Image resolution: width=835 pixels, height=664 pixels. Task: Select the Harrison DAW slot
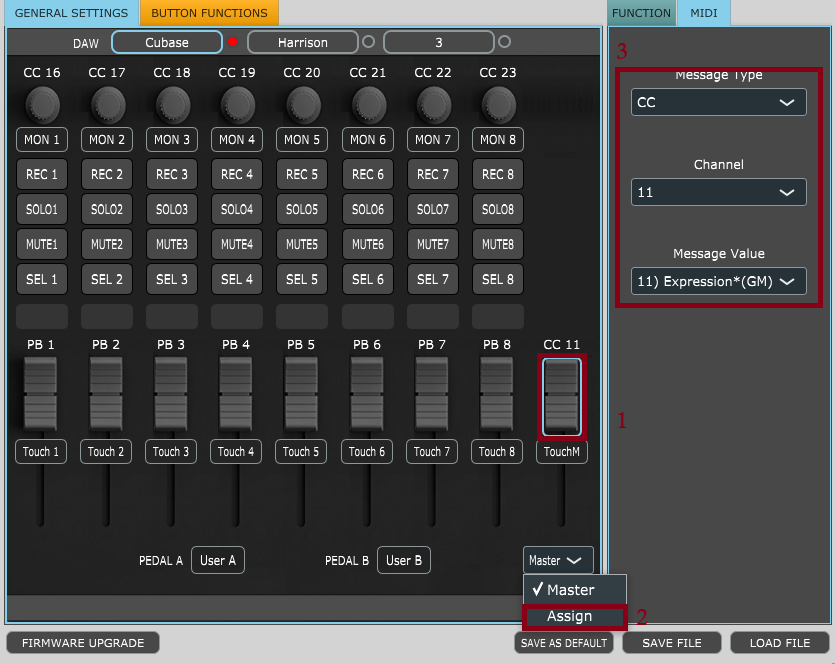pos(302,42)
